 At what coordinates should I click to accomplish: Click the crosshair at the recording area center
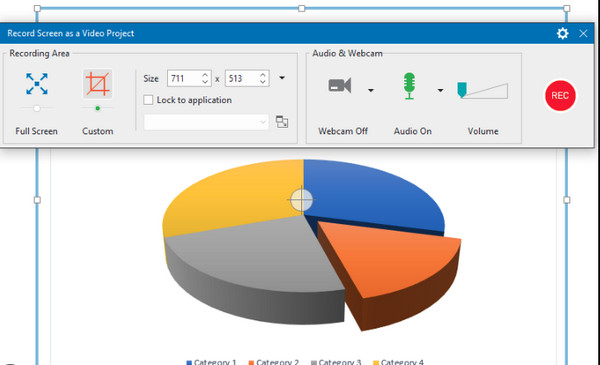[302, 200]
